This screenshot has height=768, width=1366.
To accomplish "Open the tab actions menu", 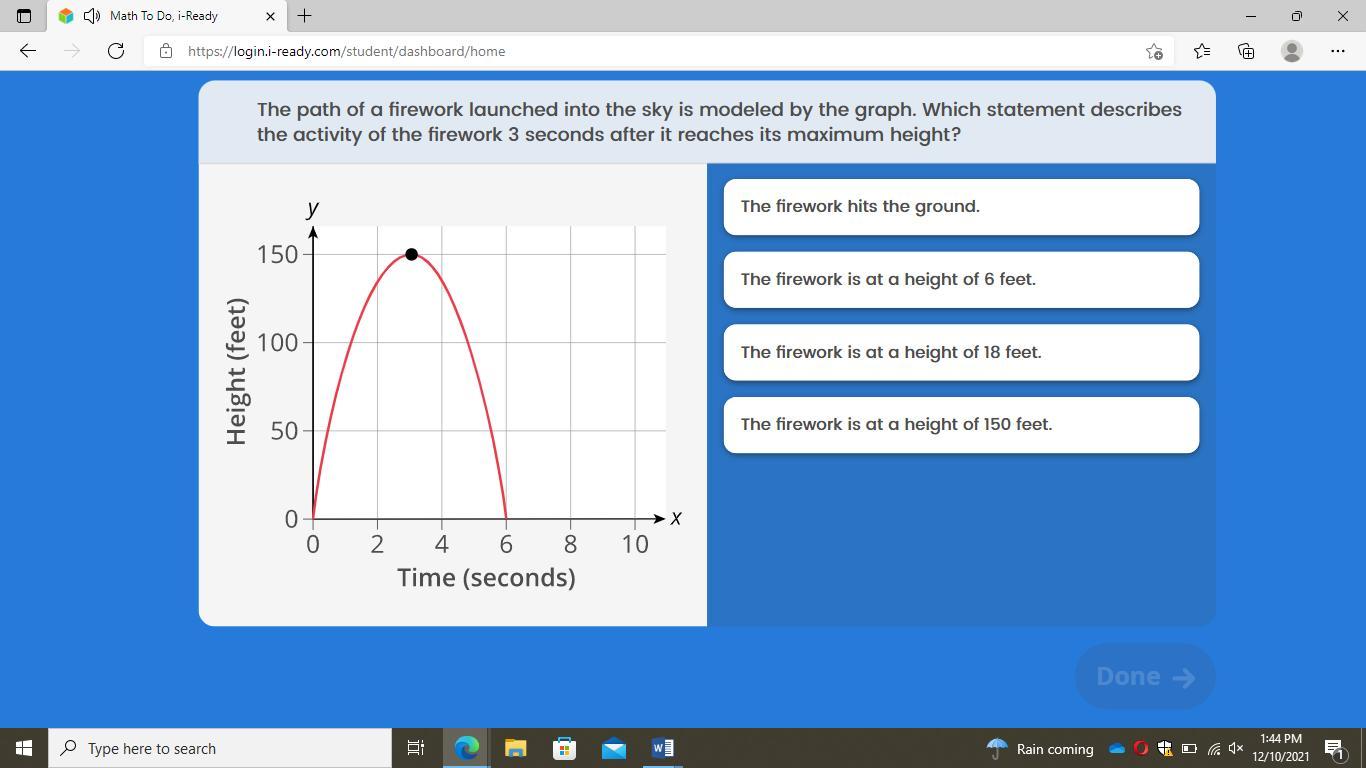I will (x=24, y=16).
